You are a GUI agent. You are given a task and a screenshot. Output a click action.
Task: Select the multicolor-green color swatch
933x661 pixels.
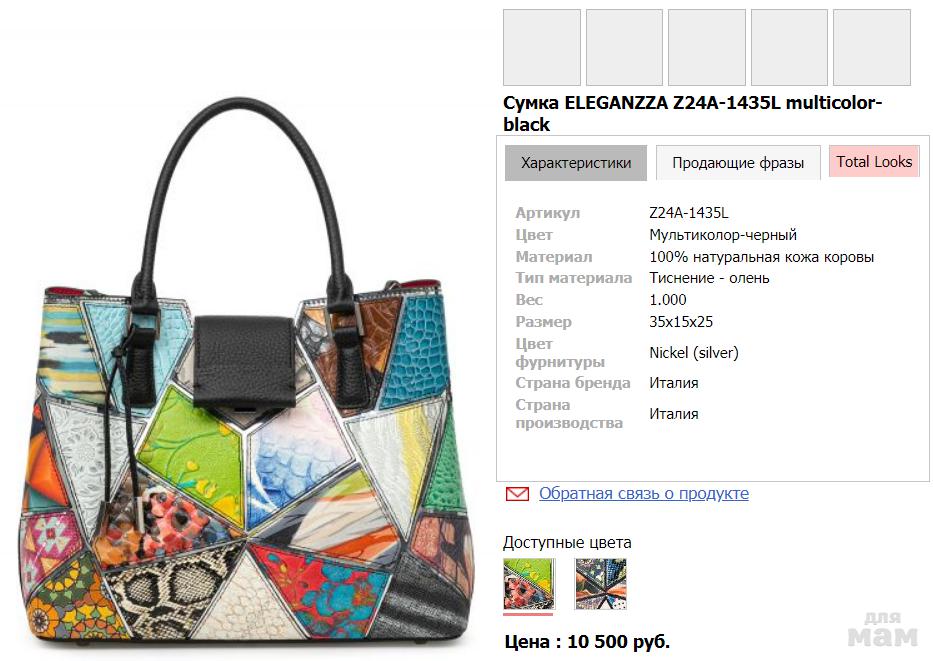[528, 584]
